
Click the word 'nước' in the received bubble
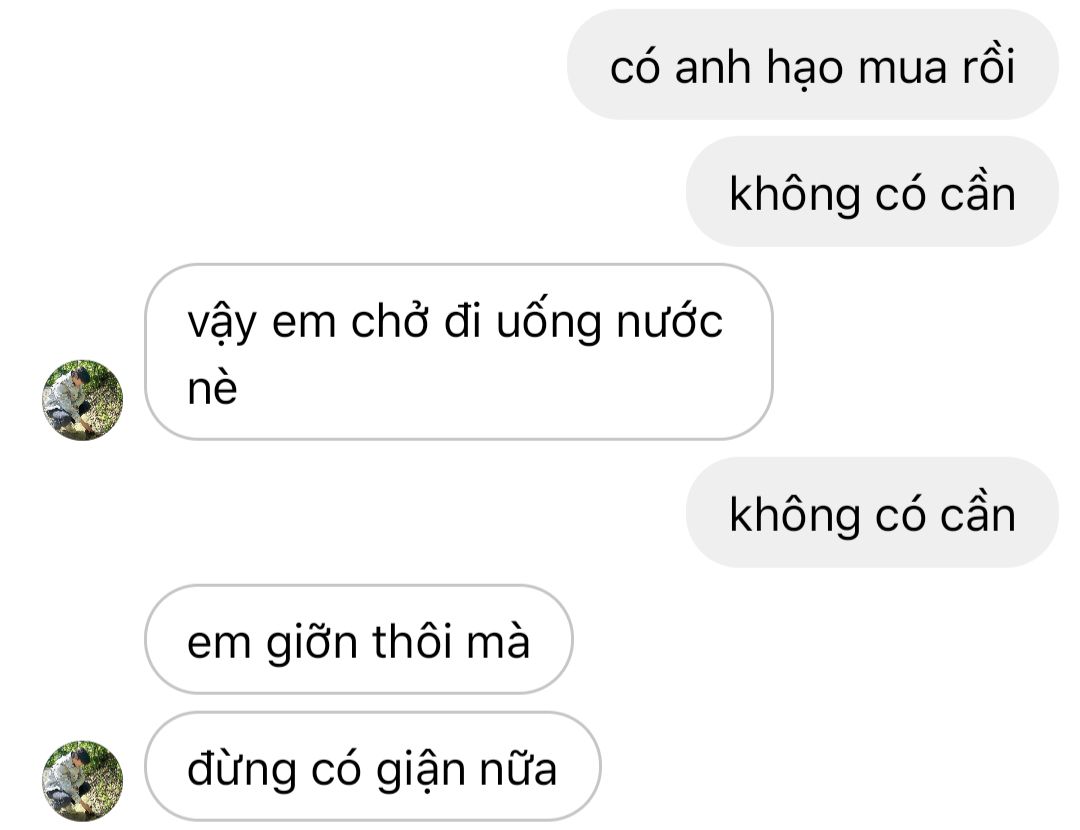pyautogui.click(x=669, y=322)
